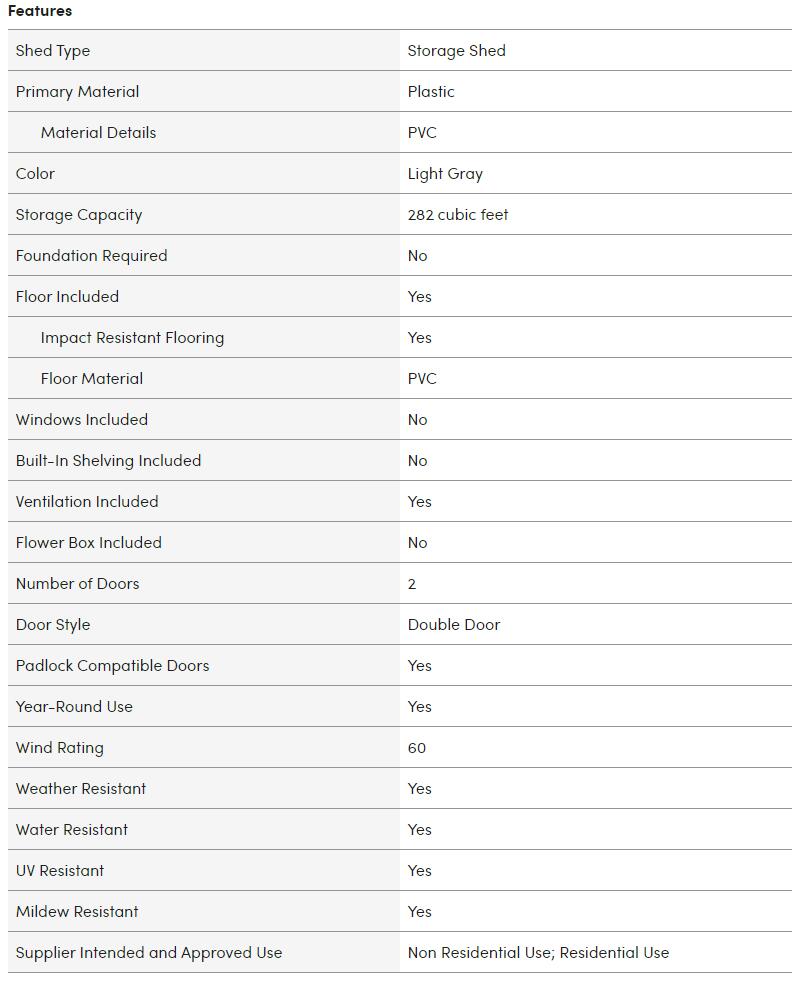Click the Windows Included label
This screenshot has width=794, height=986.
click(81, 420)
